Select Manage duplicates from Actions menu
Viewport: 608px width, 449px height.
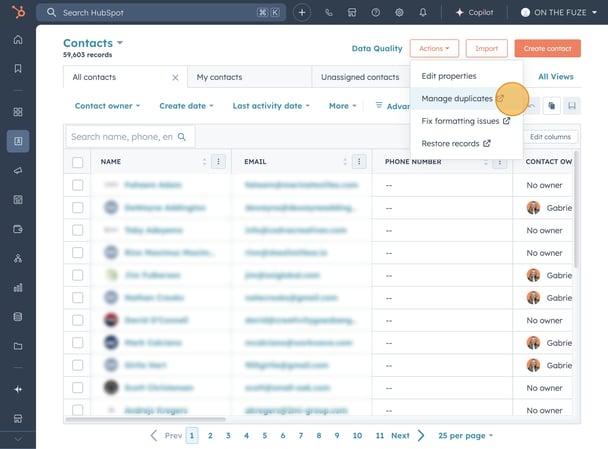click(466, 98)
